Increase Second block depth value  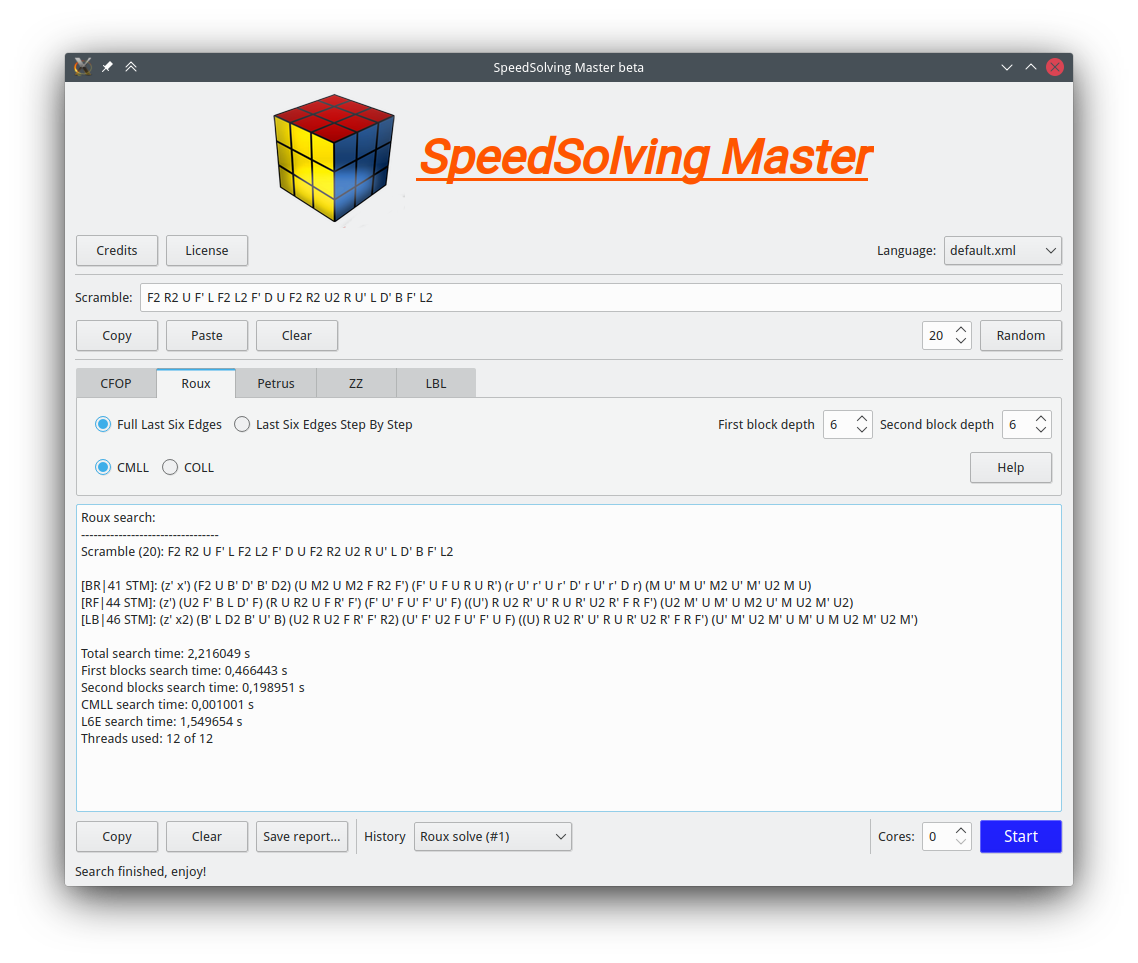[x=1041, y=418]
